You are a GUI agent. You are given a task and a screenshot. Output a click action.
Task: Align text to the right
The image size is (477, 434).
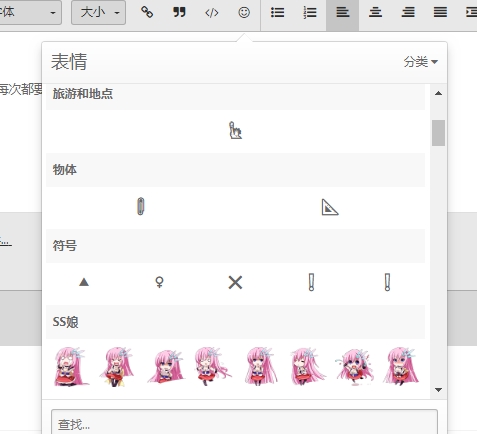(x=408, y=12)
